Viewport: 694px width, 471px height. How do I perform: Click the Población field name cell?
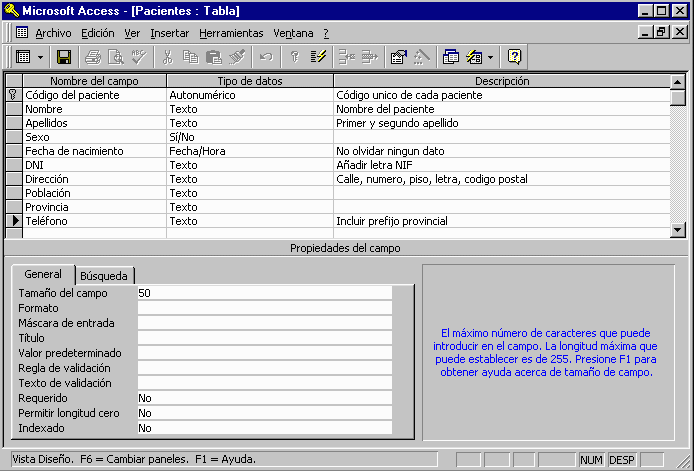pyautogui.click(x=94, y=193)
